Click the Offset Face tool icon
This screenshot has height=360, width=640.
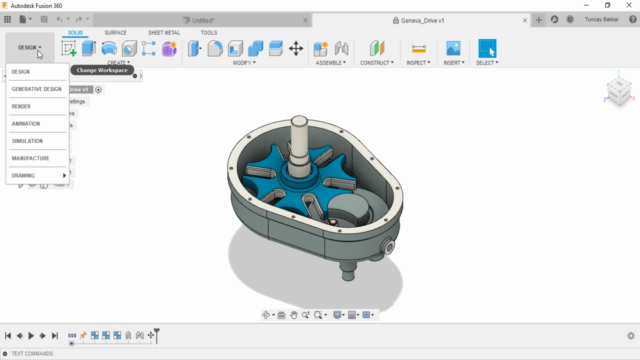click(x=276, y=49)
